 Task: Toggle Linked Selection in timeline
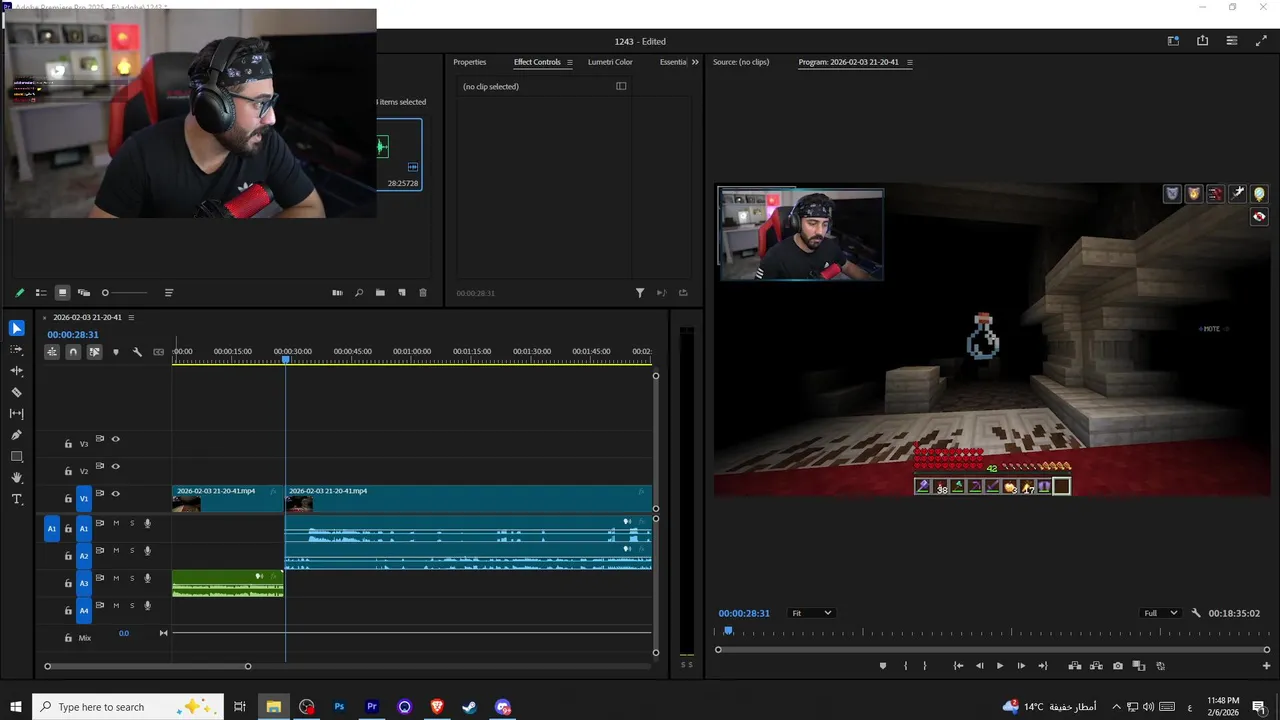coord(94,352)
